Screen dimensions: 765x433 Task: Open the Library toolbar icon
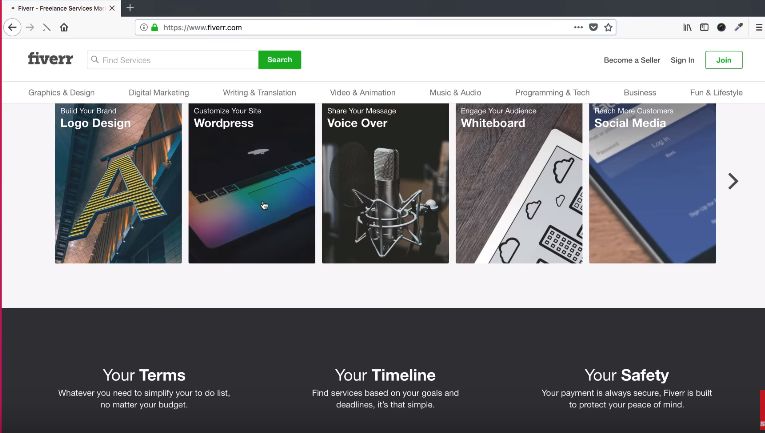[687, 27]
